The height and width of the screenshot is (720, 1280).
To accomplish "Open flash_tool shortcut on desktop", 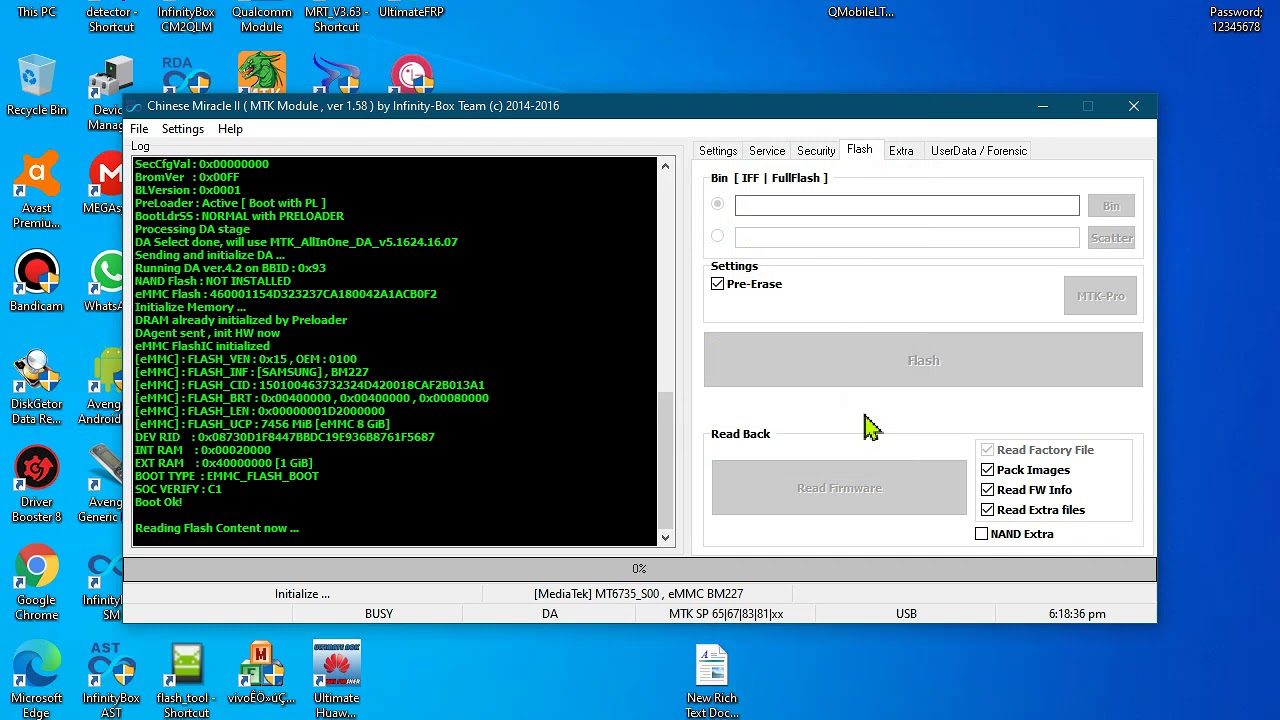I will (186, 680).
